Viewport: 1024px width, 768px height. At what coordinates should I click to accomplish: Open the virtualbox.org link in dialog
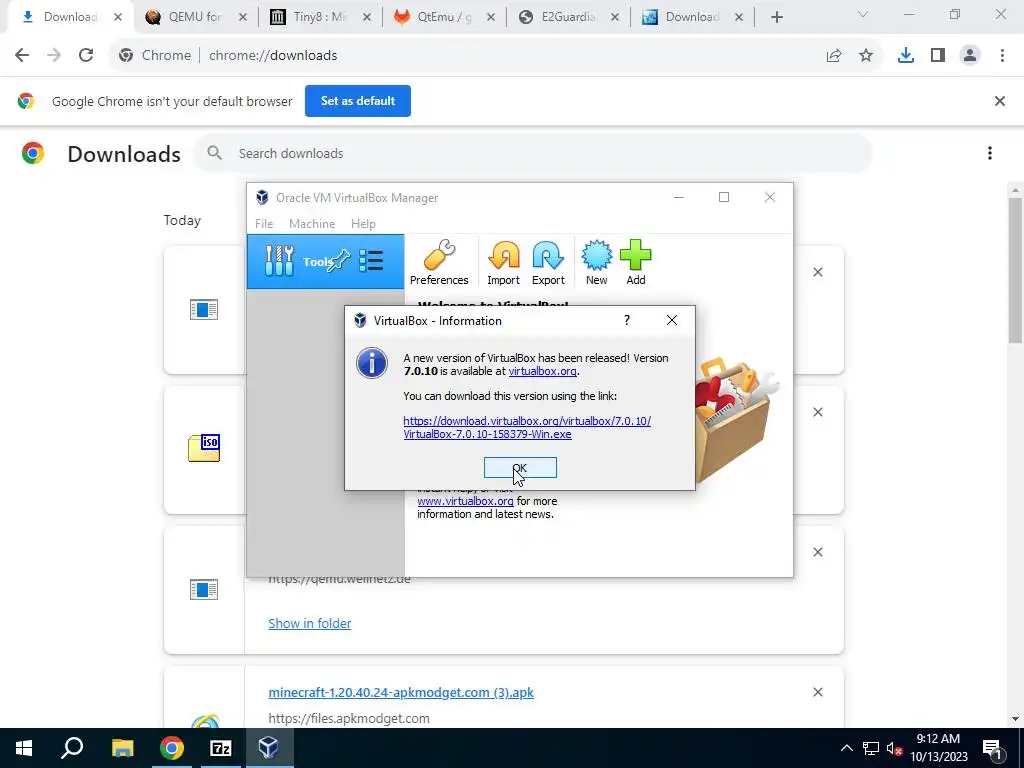542,371
